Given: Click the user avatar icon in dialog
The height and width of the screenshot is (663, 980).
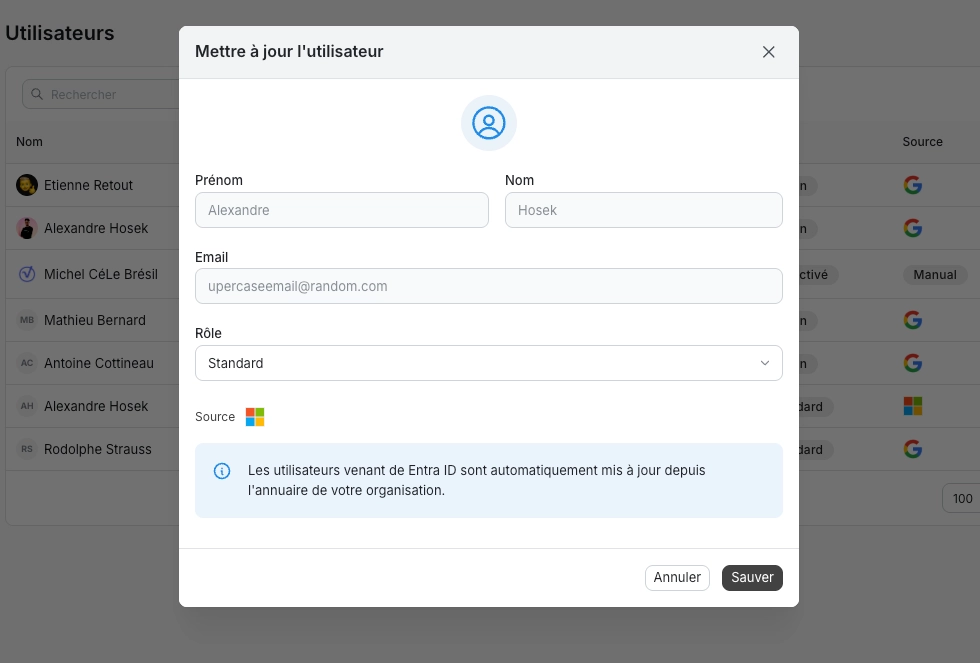Looking at the screenshot, I should click(489, 123).
